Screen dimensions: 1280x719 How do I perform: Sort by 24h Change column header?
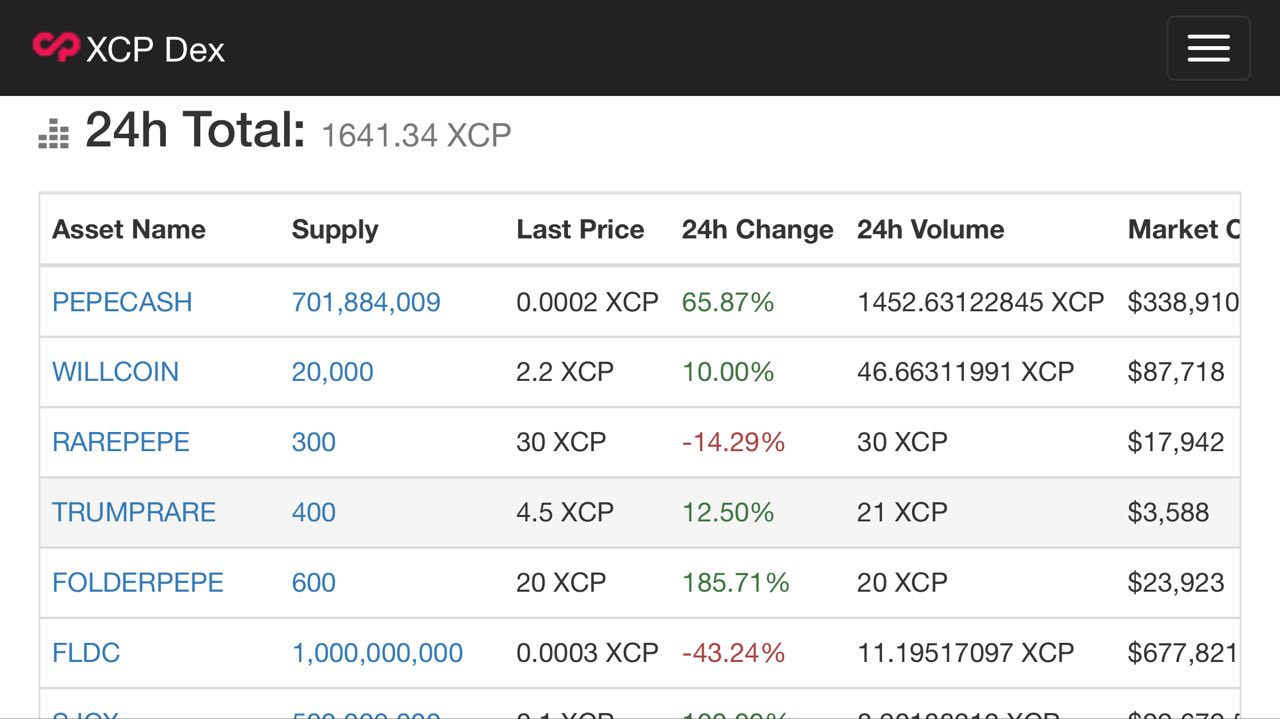pos(757,229)
